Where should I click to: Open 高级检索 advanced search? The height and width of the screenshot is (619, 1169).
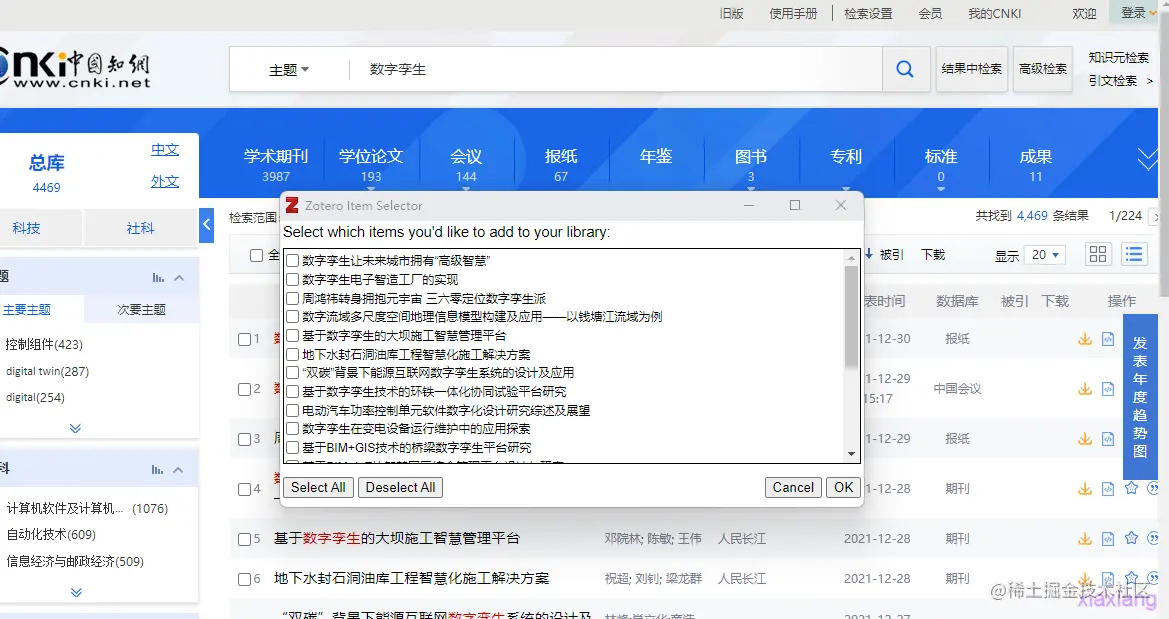[x=1042, y=69]
